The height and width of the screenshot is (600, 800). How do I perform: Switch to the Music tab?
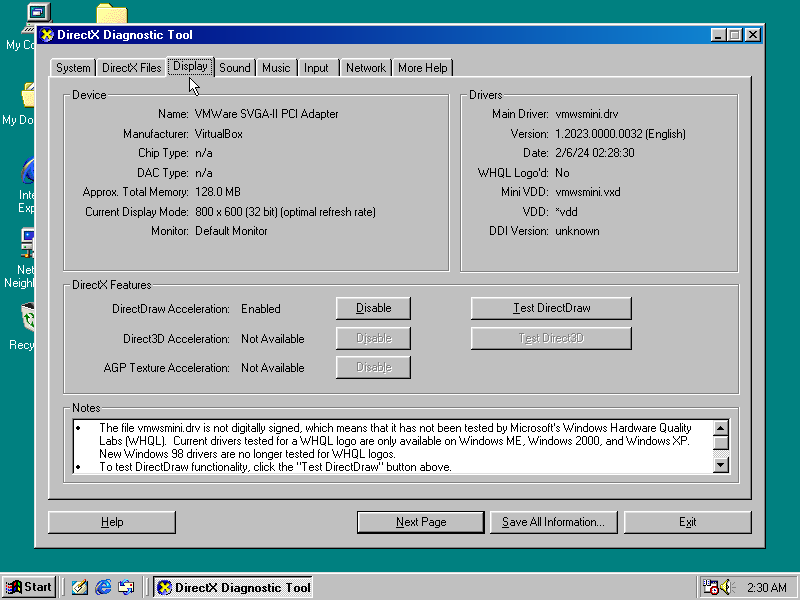pyautogui.click(x=276, y=68)
